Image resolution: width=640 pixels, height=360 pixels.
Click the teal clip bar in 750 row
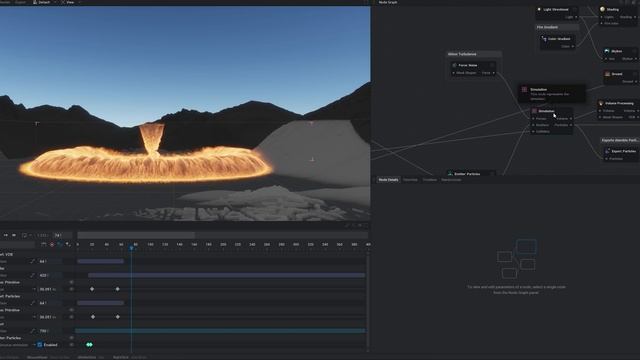[220, 331]
